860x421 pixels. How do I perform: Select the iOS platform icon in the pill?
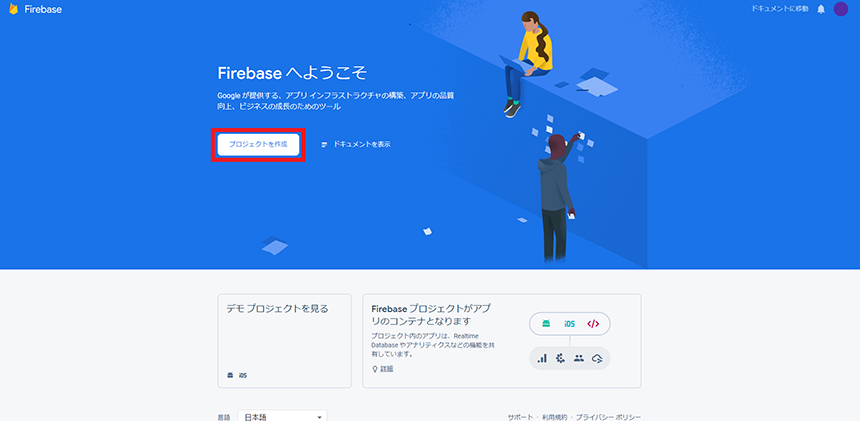569,323
